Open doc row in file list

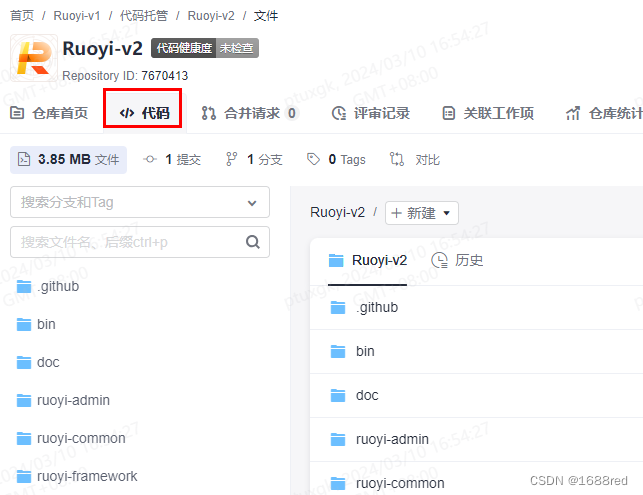(x=476, y=395)
